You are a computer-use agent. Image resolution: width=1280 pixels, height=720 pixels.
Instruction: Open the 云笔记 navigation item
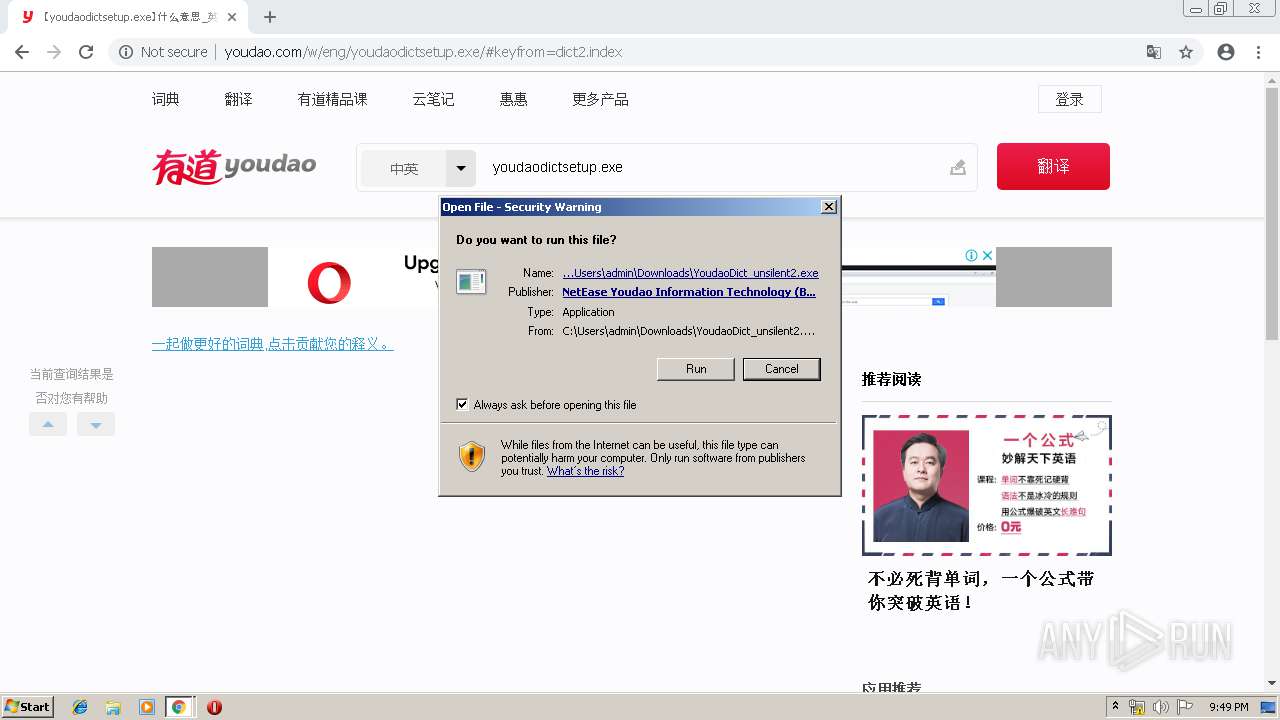pyautogui.click(x=433, y=99)
